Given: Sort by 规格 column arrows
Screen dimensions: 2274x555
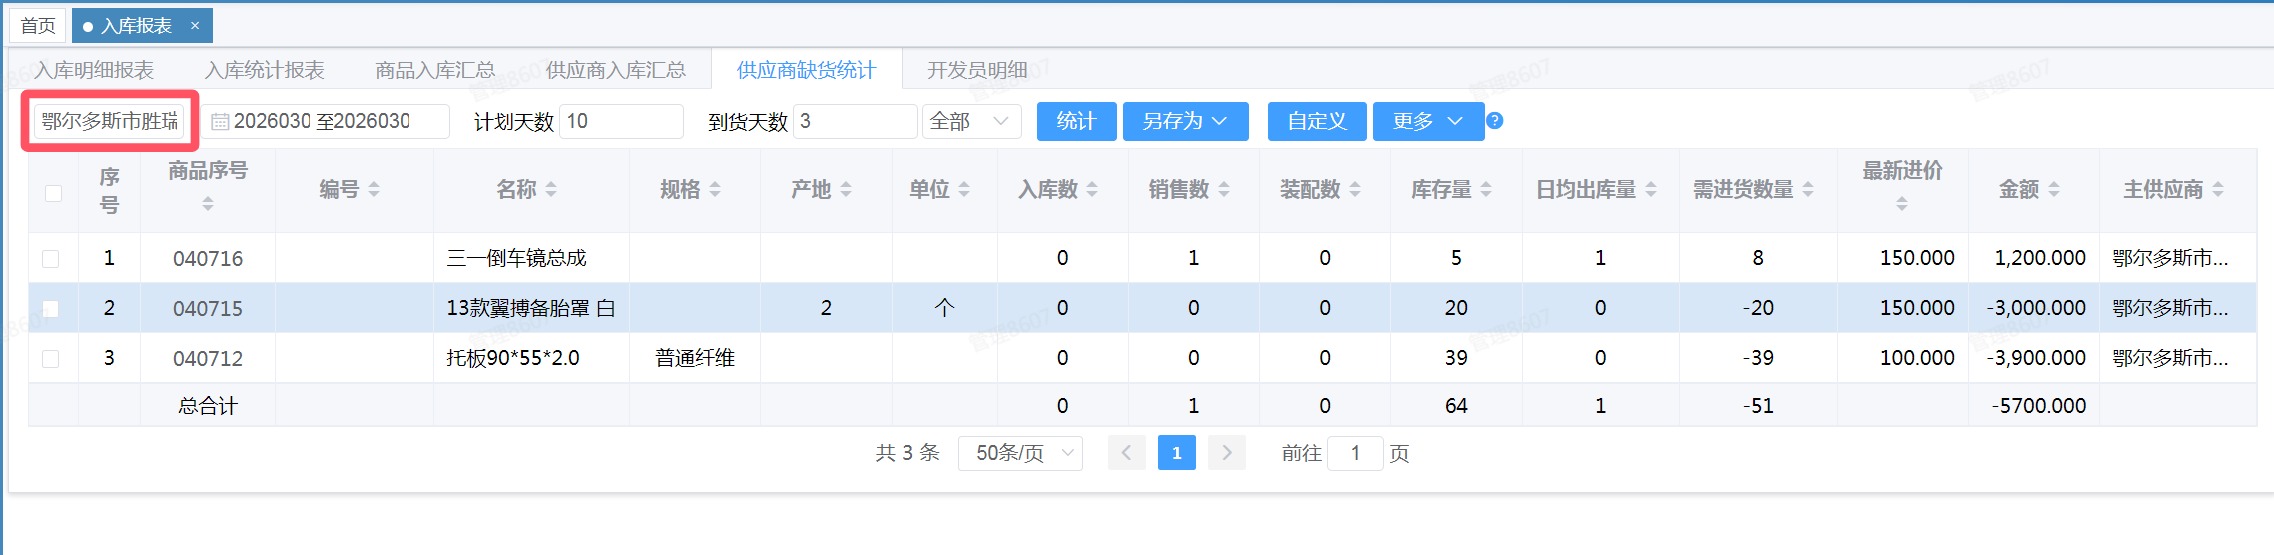Looking at the screenshot, I should point(715,189).
